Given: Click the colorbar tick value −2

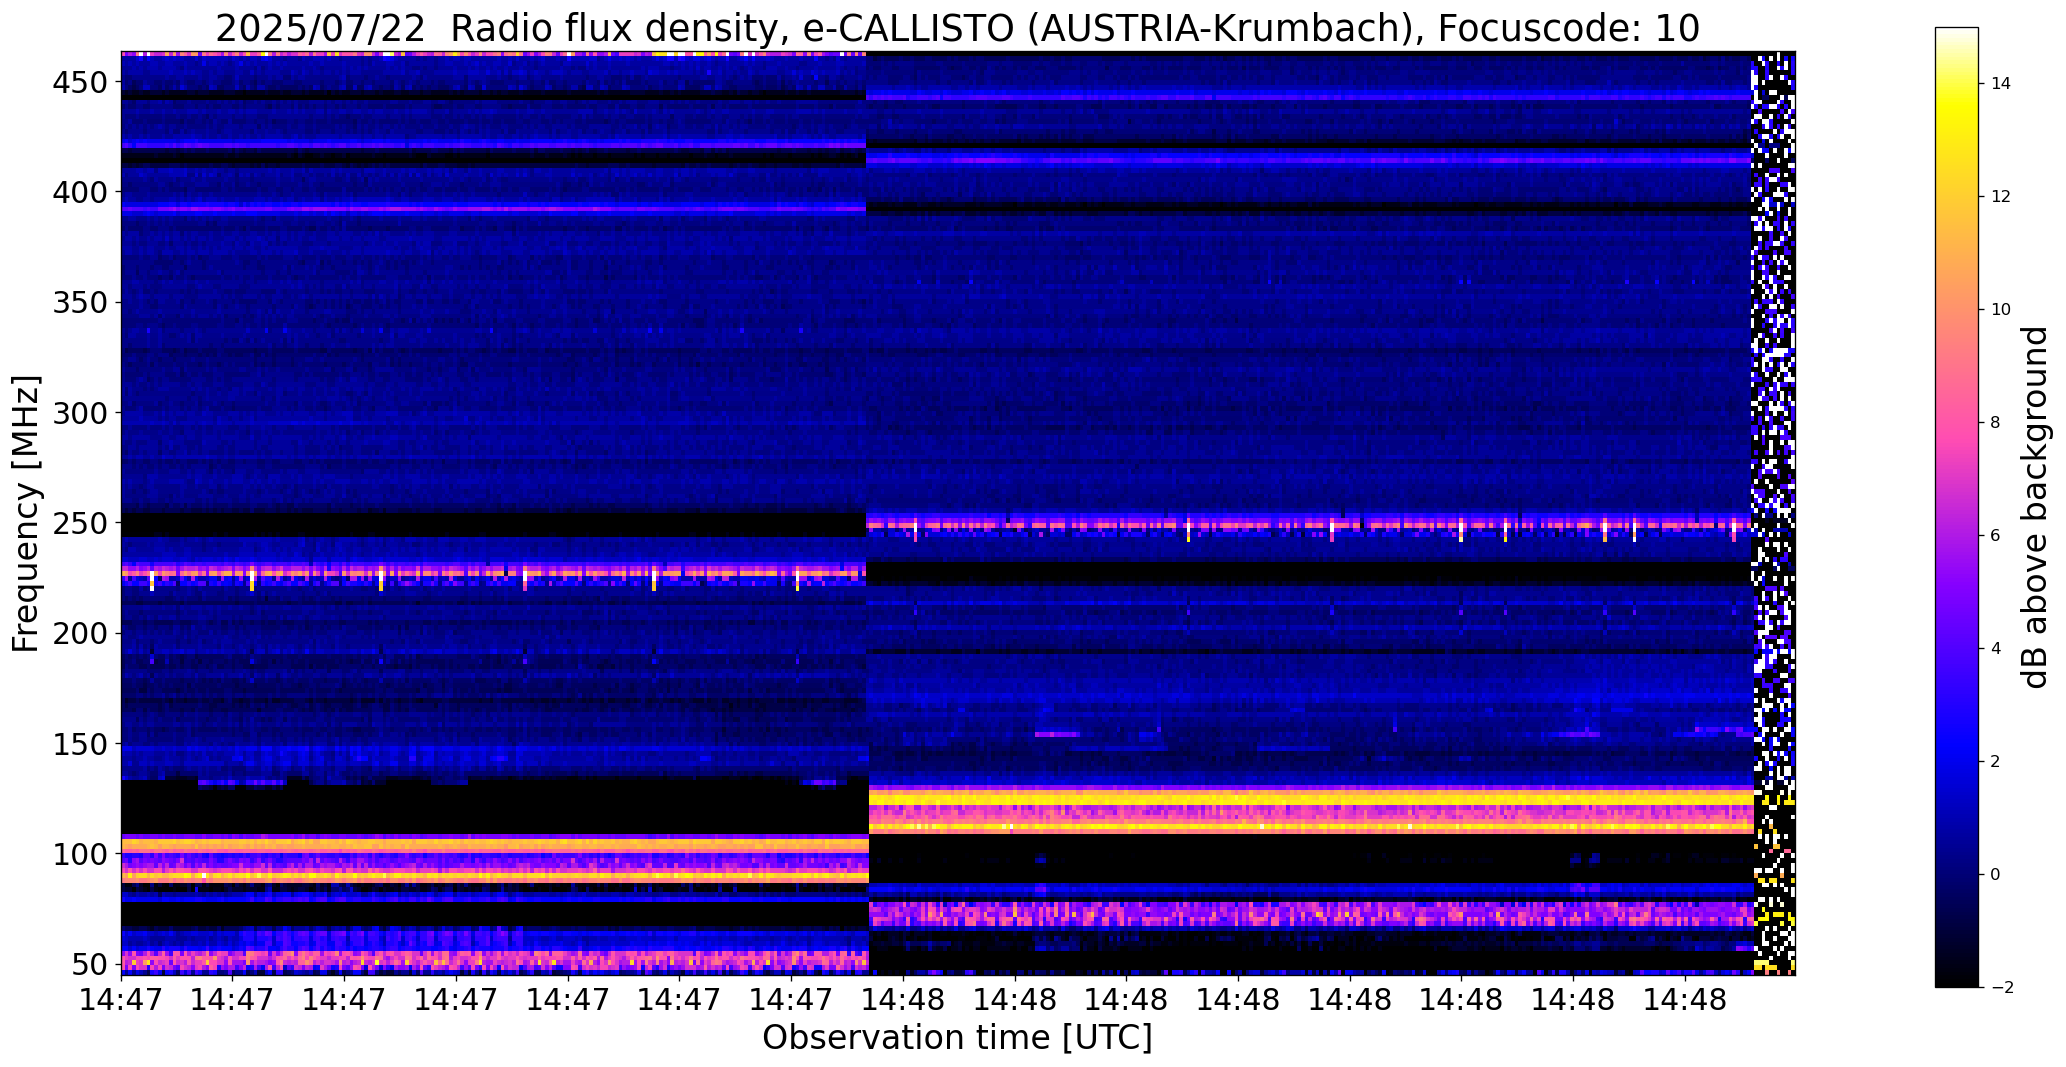Looking at the screenshot, I should tap(2001, 988).
